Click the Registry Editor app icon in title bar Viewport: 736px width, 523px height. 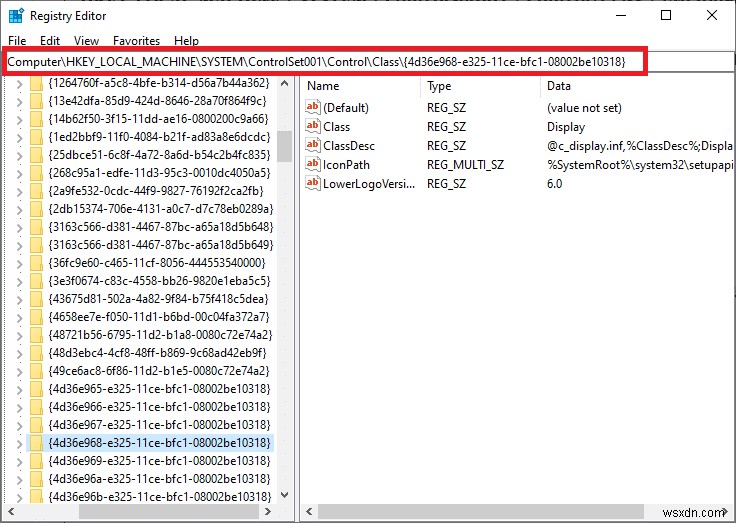[16, 15]
